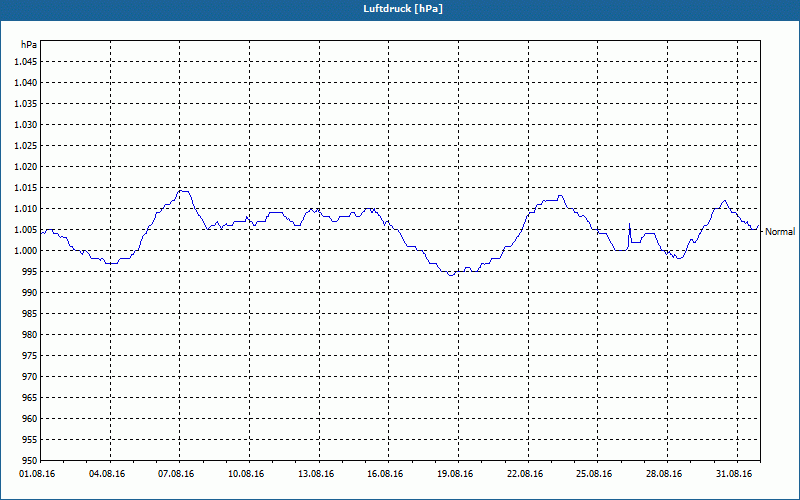The width and height of the screenshot is (800, 500).
Task: Select the 990 axis value
Action: [30, 292]
